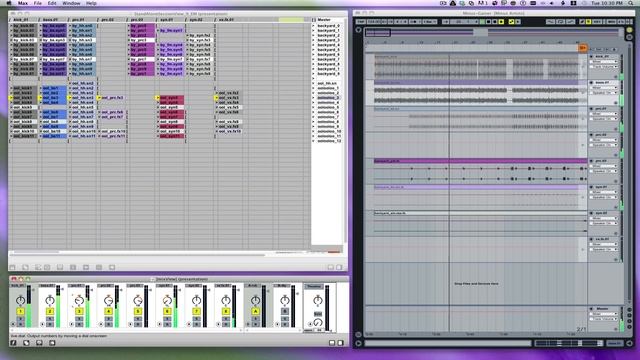
Task: Open Mixer chooser on Ableton kick_01 track
Action: coord(605,62)
